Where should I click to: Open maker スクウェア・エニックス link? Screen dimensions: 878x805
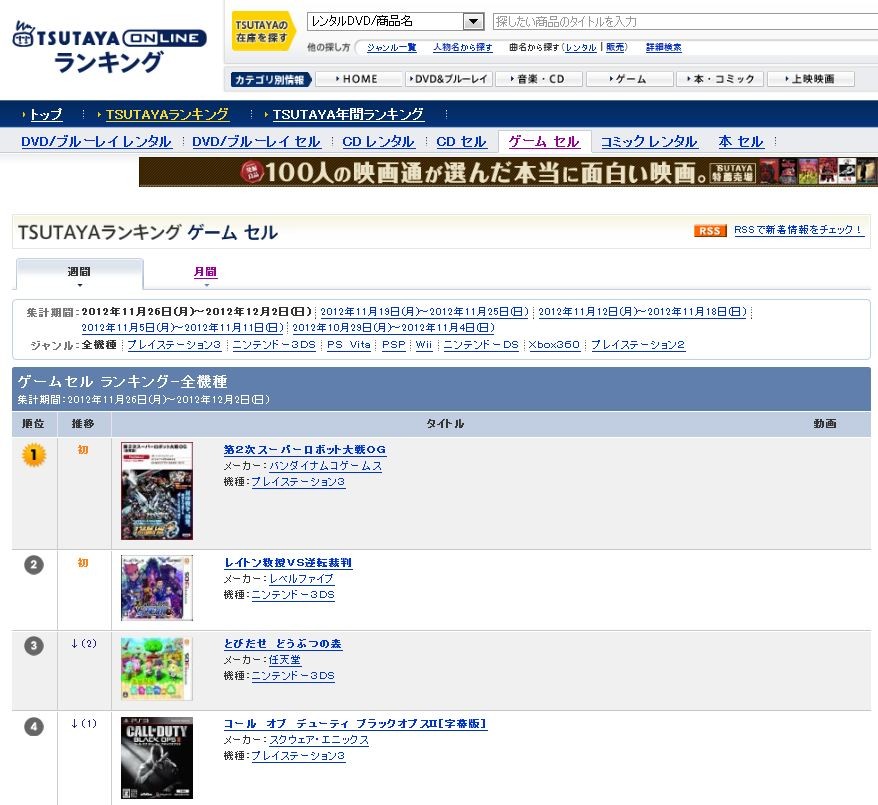pos(319,740)
